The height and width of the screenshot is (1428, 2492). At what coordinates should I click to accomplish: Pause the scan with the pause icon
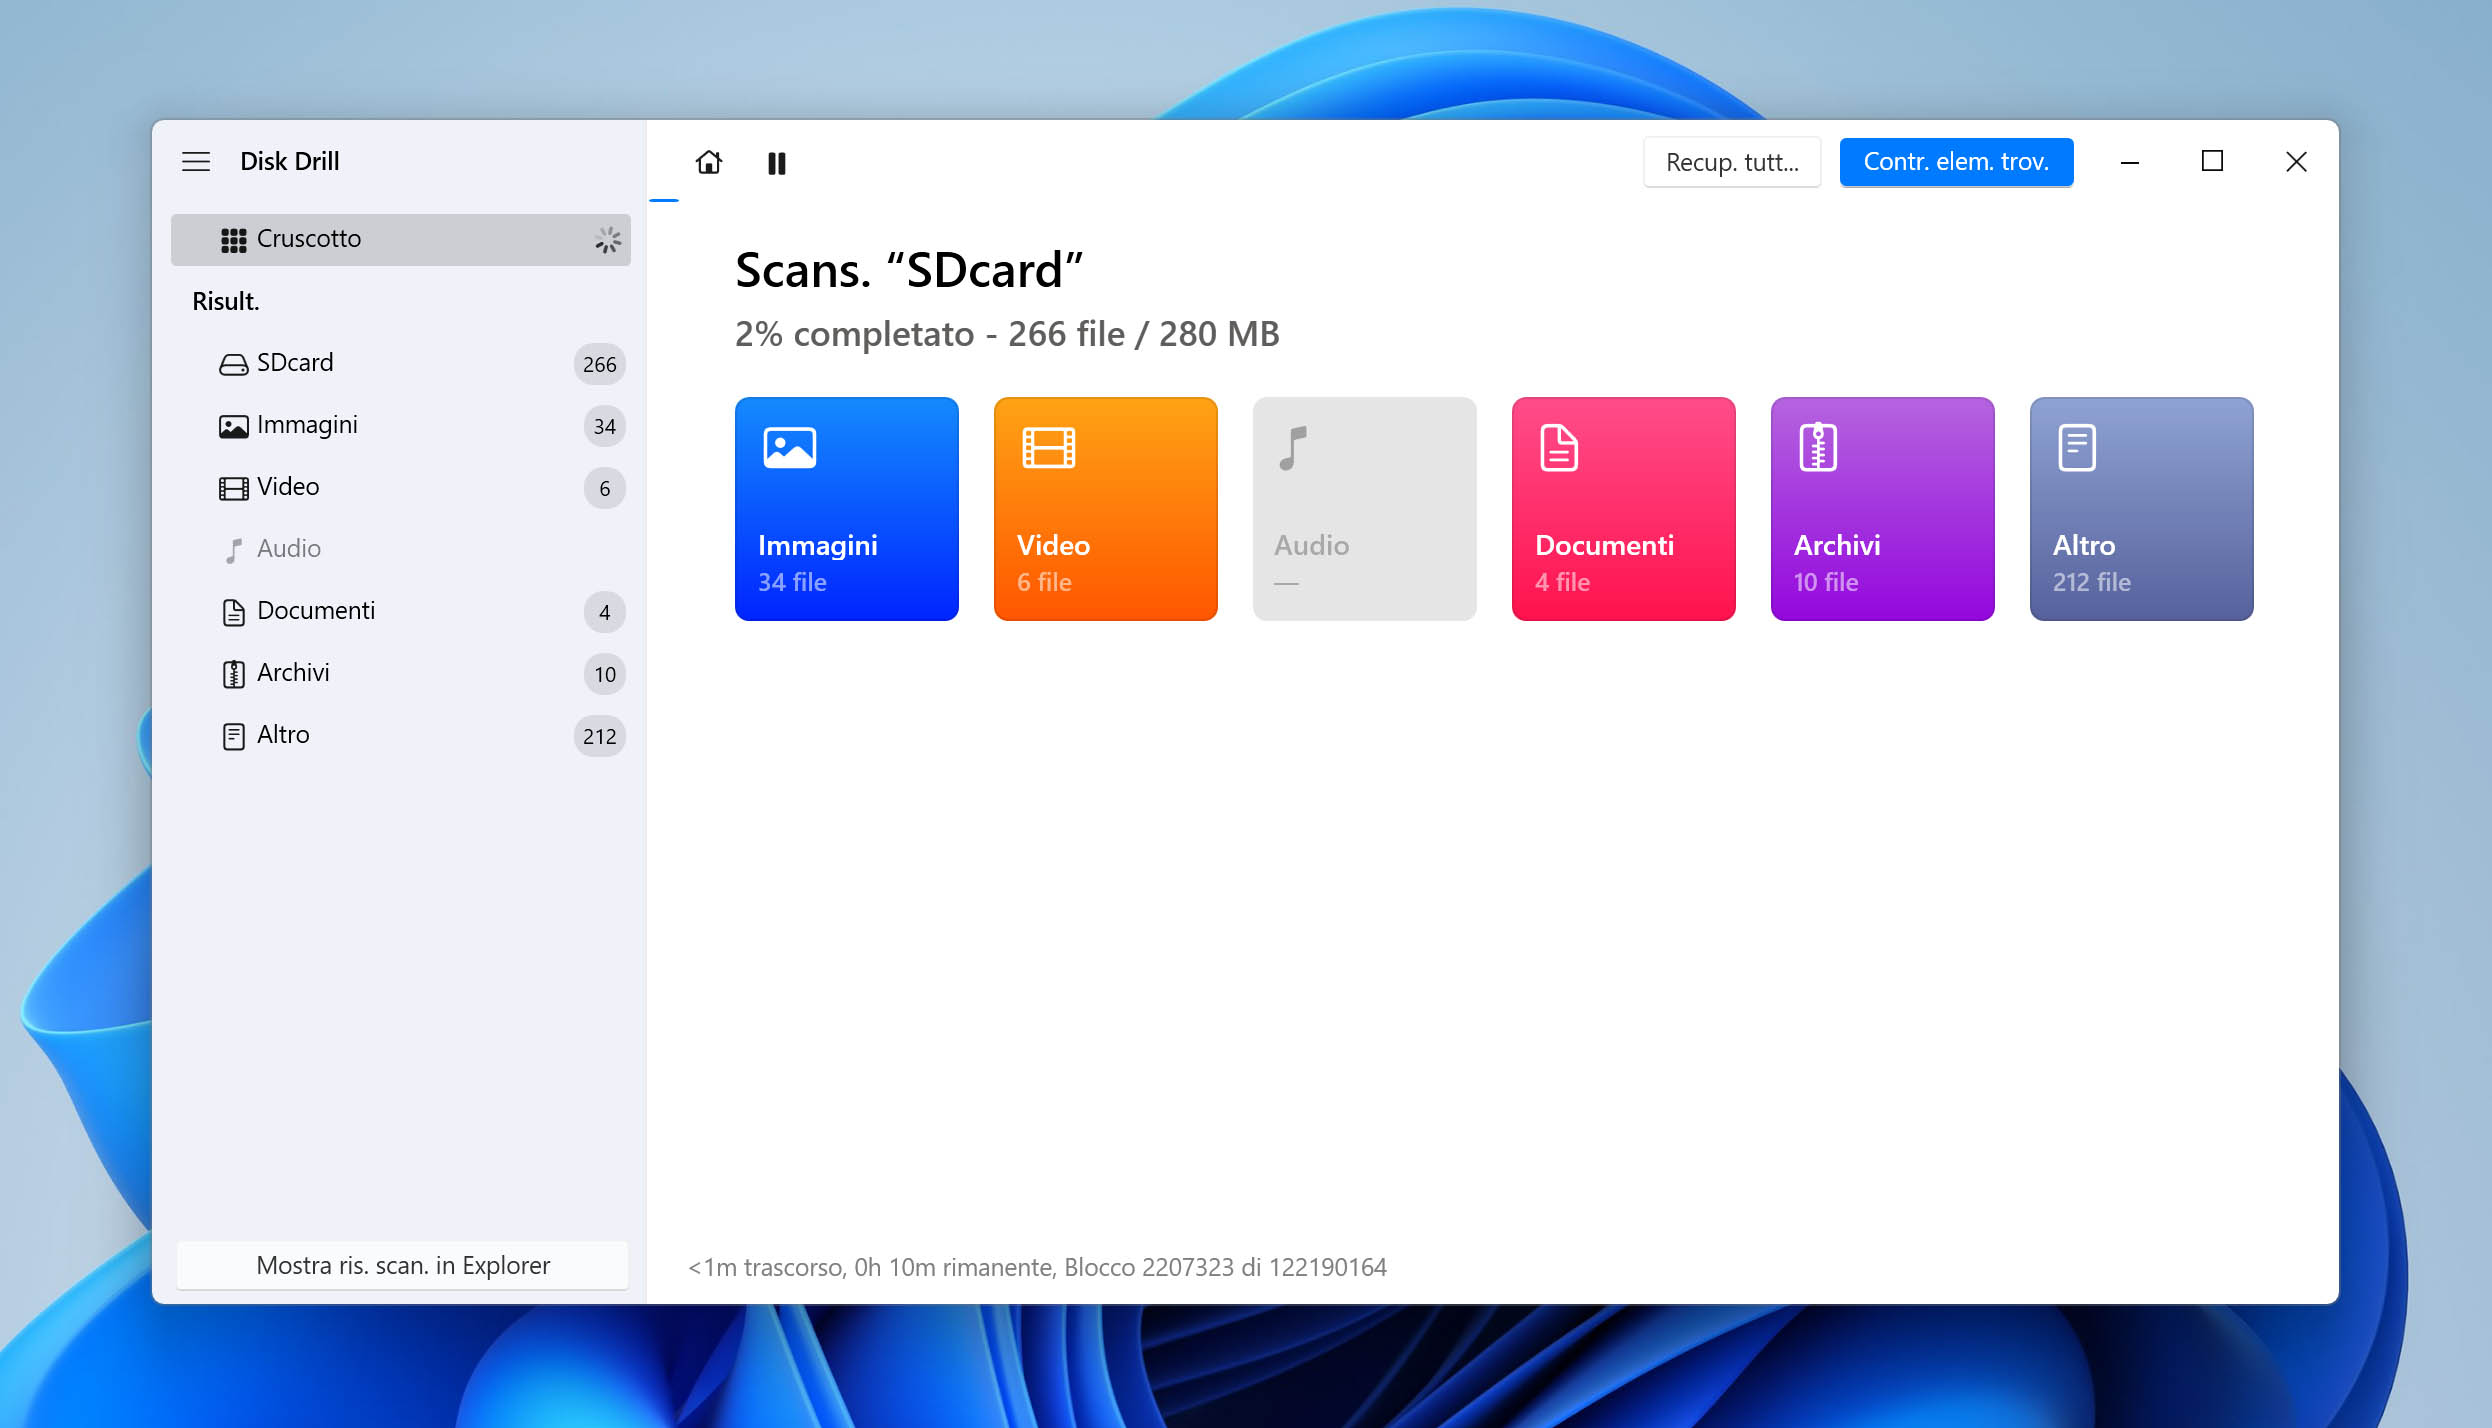[777, 163]
